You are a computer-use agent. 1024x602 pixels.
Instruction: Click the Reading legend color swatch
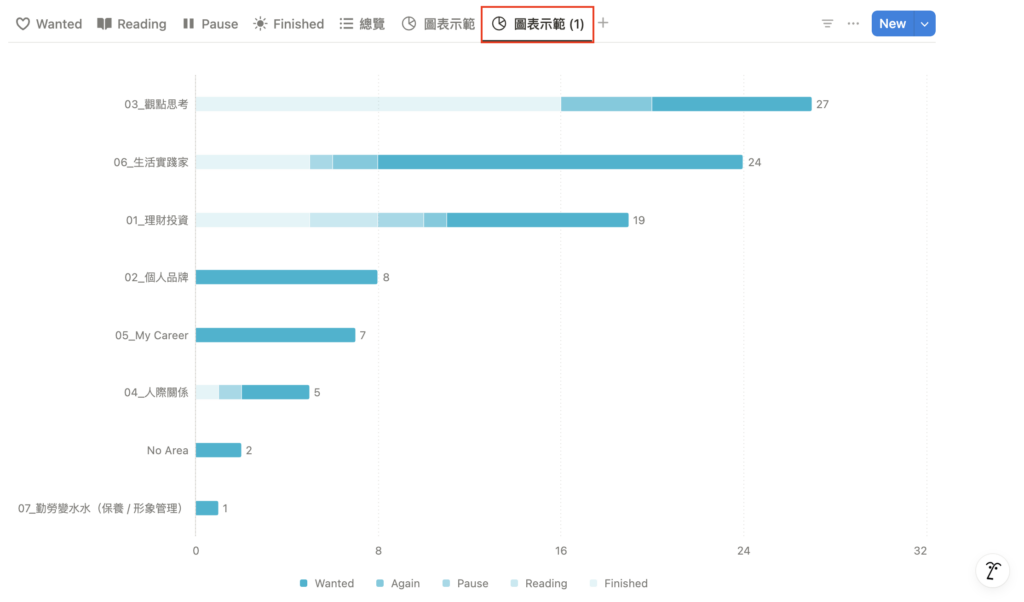pyautogui.click(x=515, y=583)
